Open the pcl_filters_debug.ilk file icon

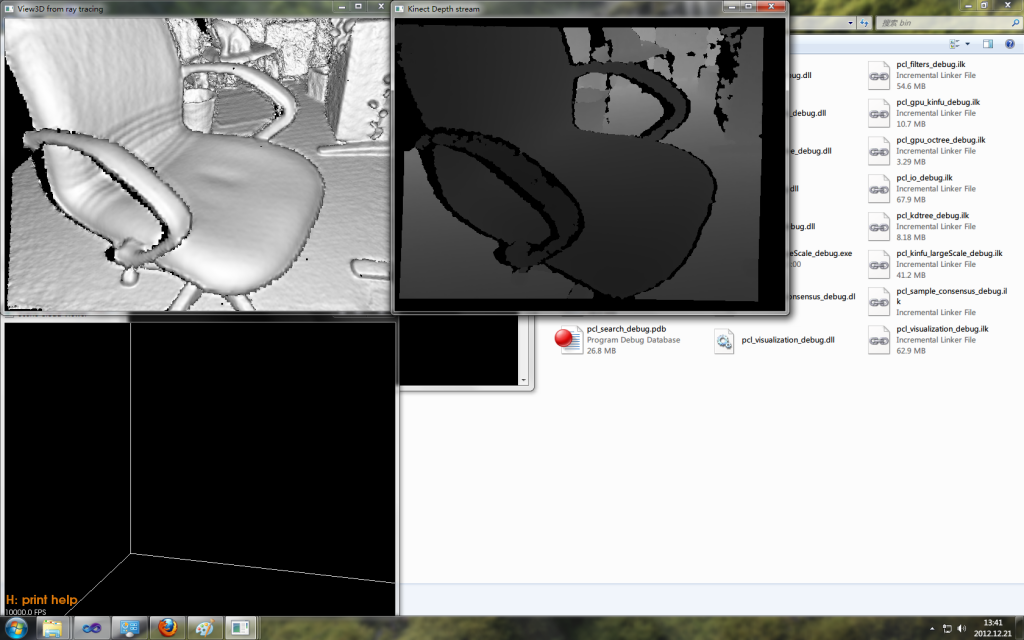tap(878, 75)
